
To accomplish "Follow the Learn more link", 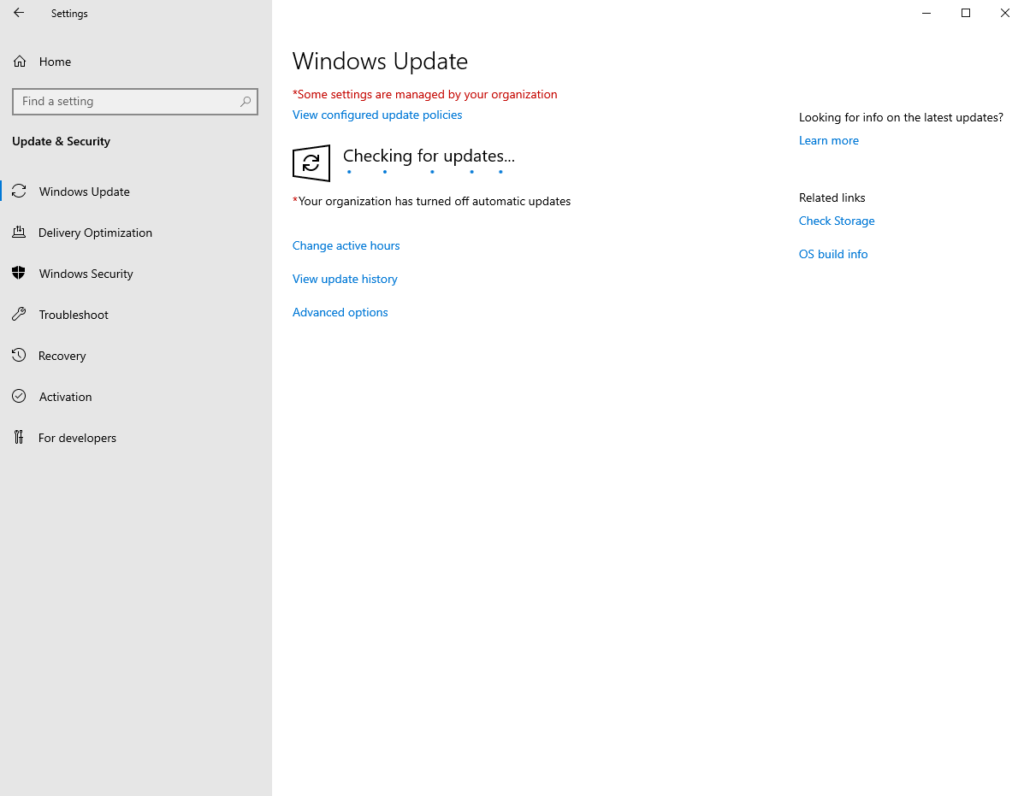I will tap(828, 141).
